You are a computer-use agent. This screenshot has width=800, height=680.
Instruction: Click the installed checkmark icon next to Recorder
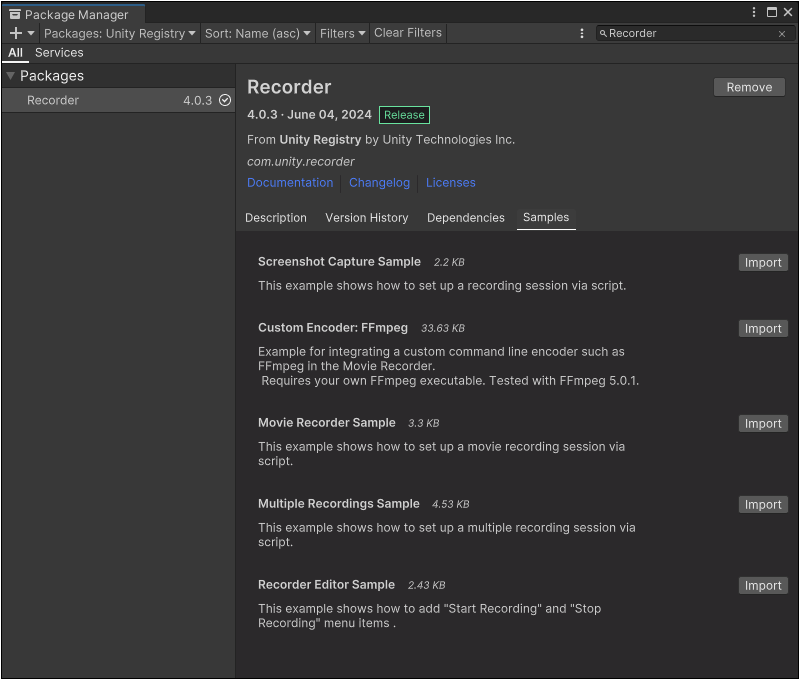pos(225,100)
